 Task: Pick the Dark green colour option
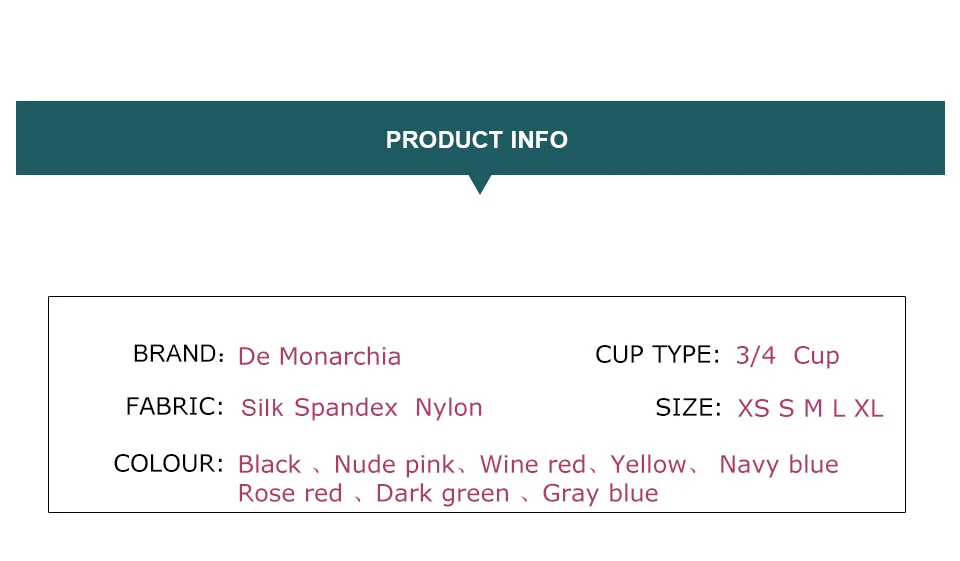click(442, 494)
